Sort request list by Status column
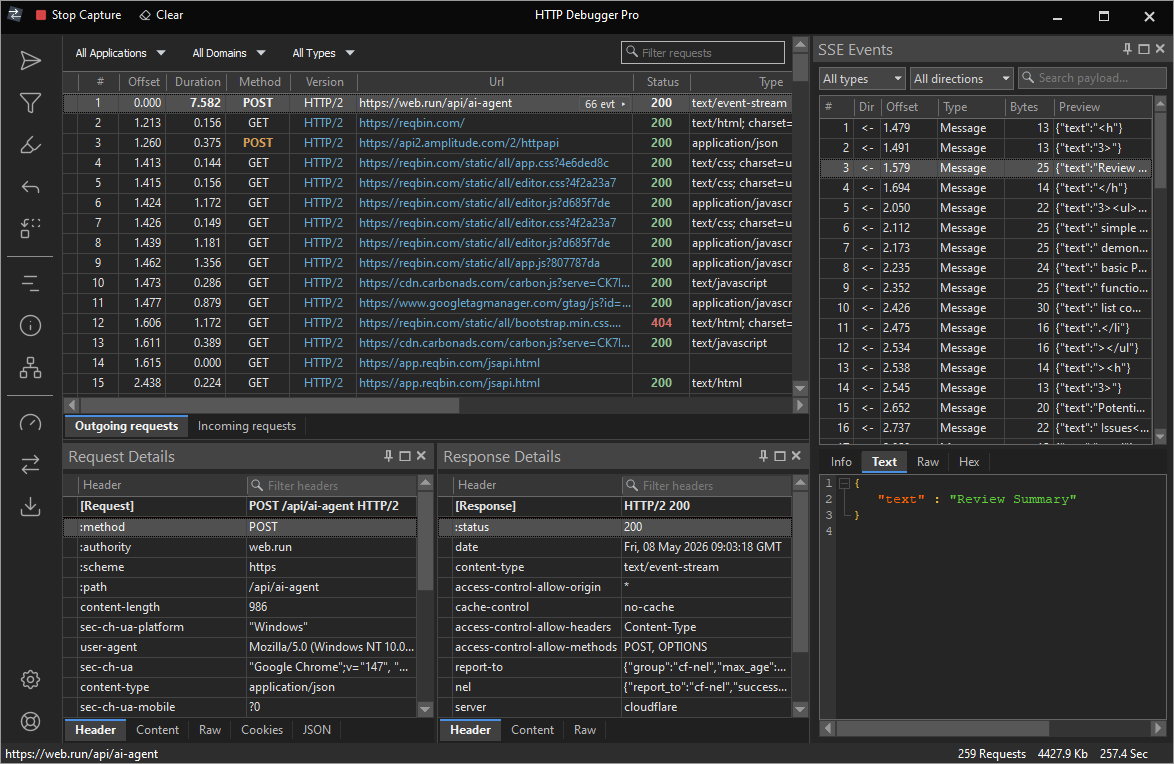The width and height of the screenshot is (1174, 764). [x=662, y=82]
